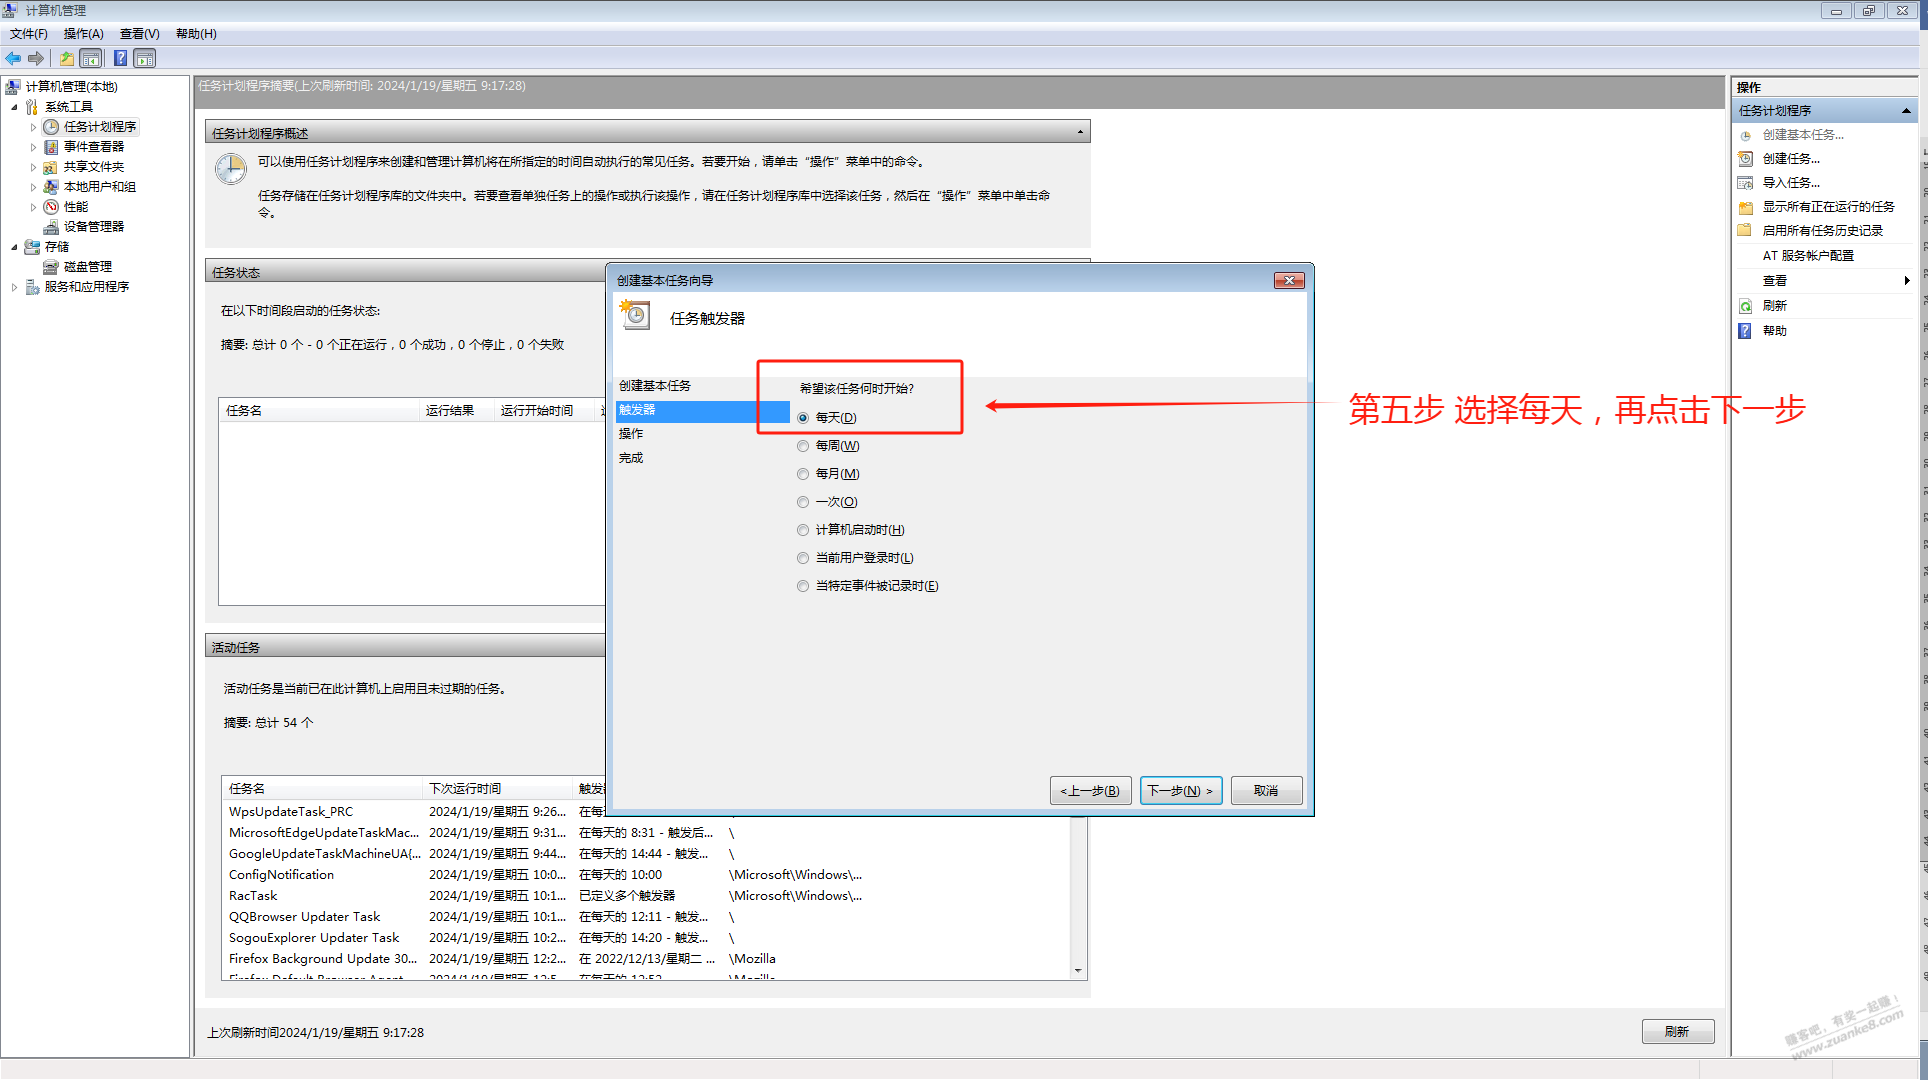Click the 下次运行时间 column header
Image resolution: width=1928 pixels, height=1080 pixels.
(498, 789)
